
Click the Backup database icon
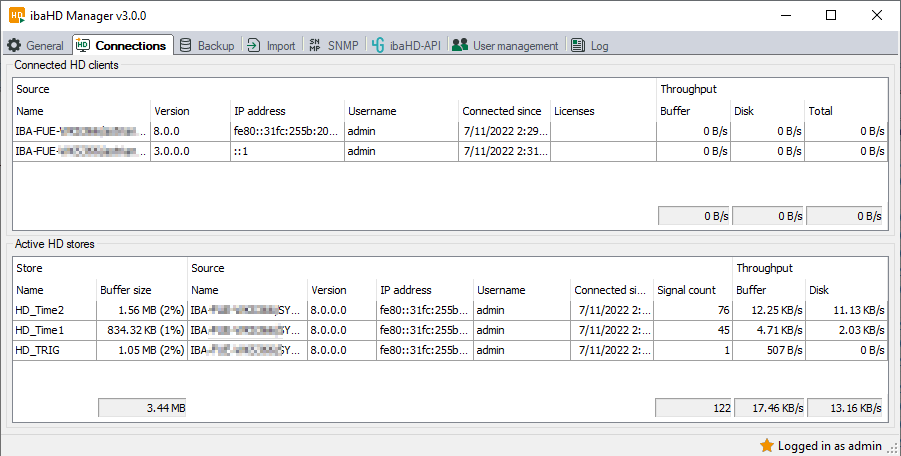tap(186, 46)
